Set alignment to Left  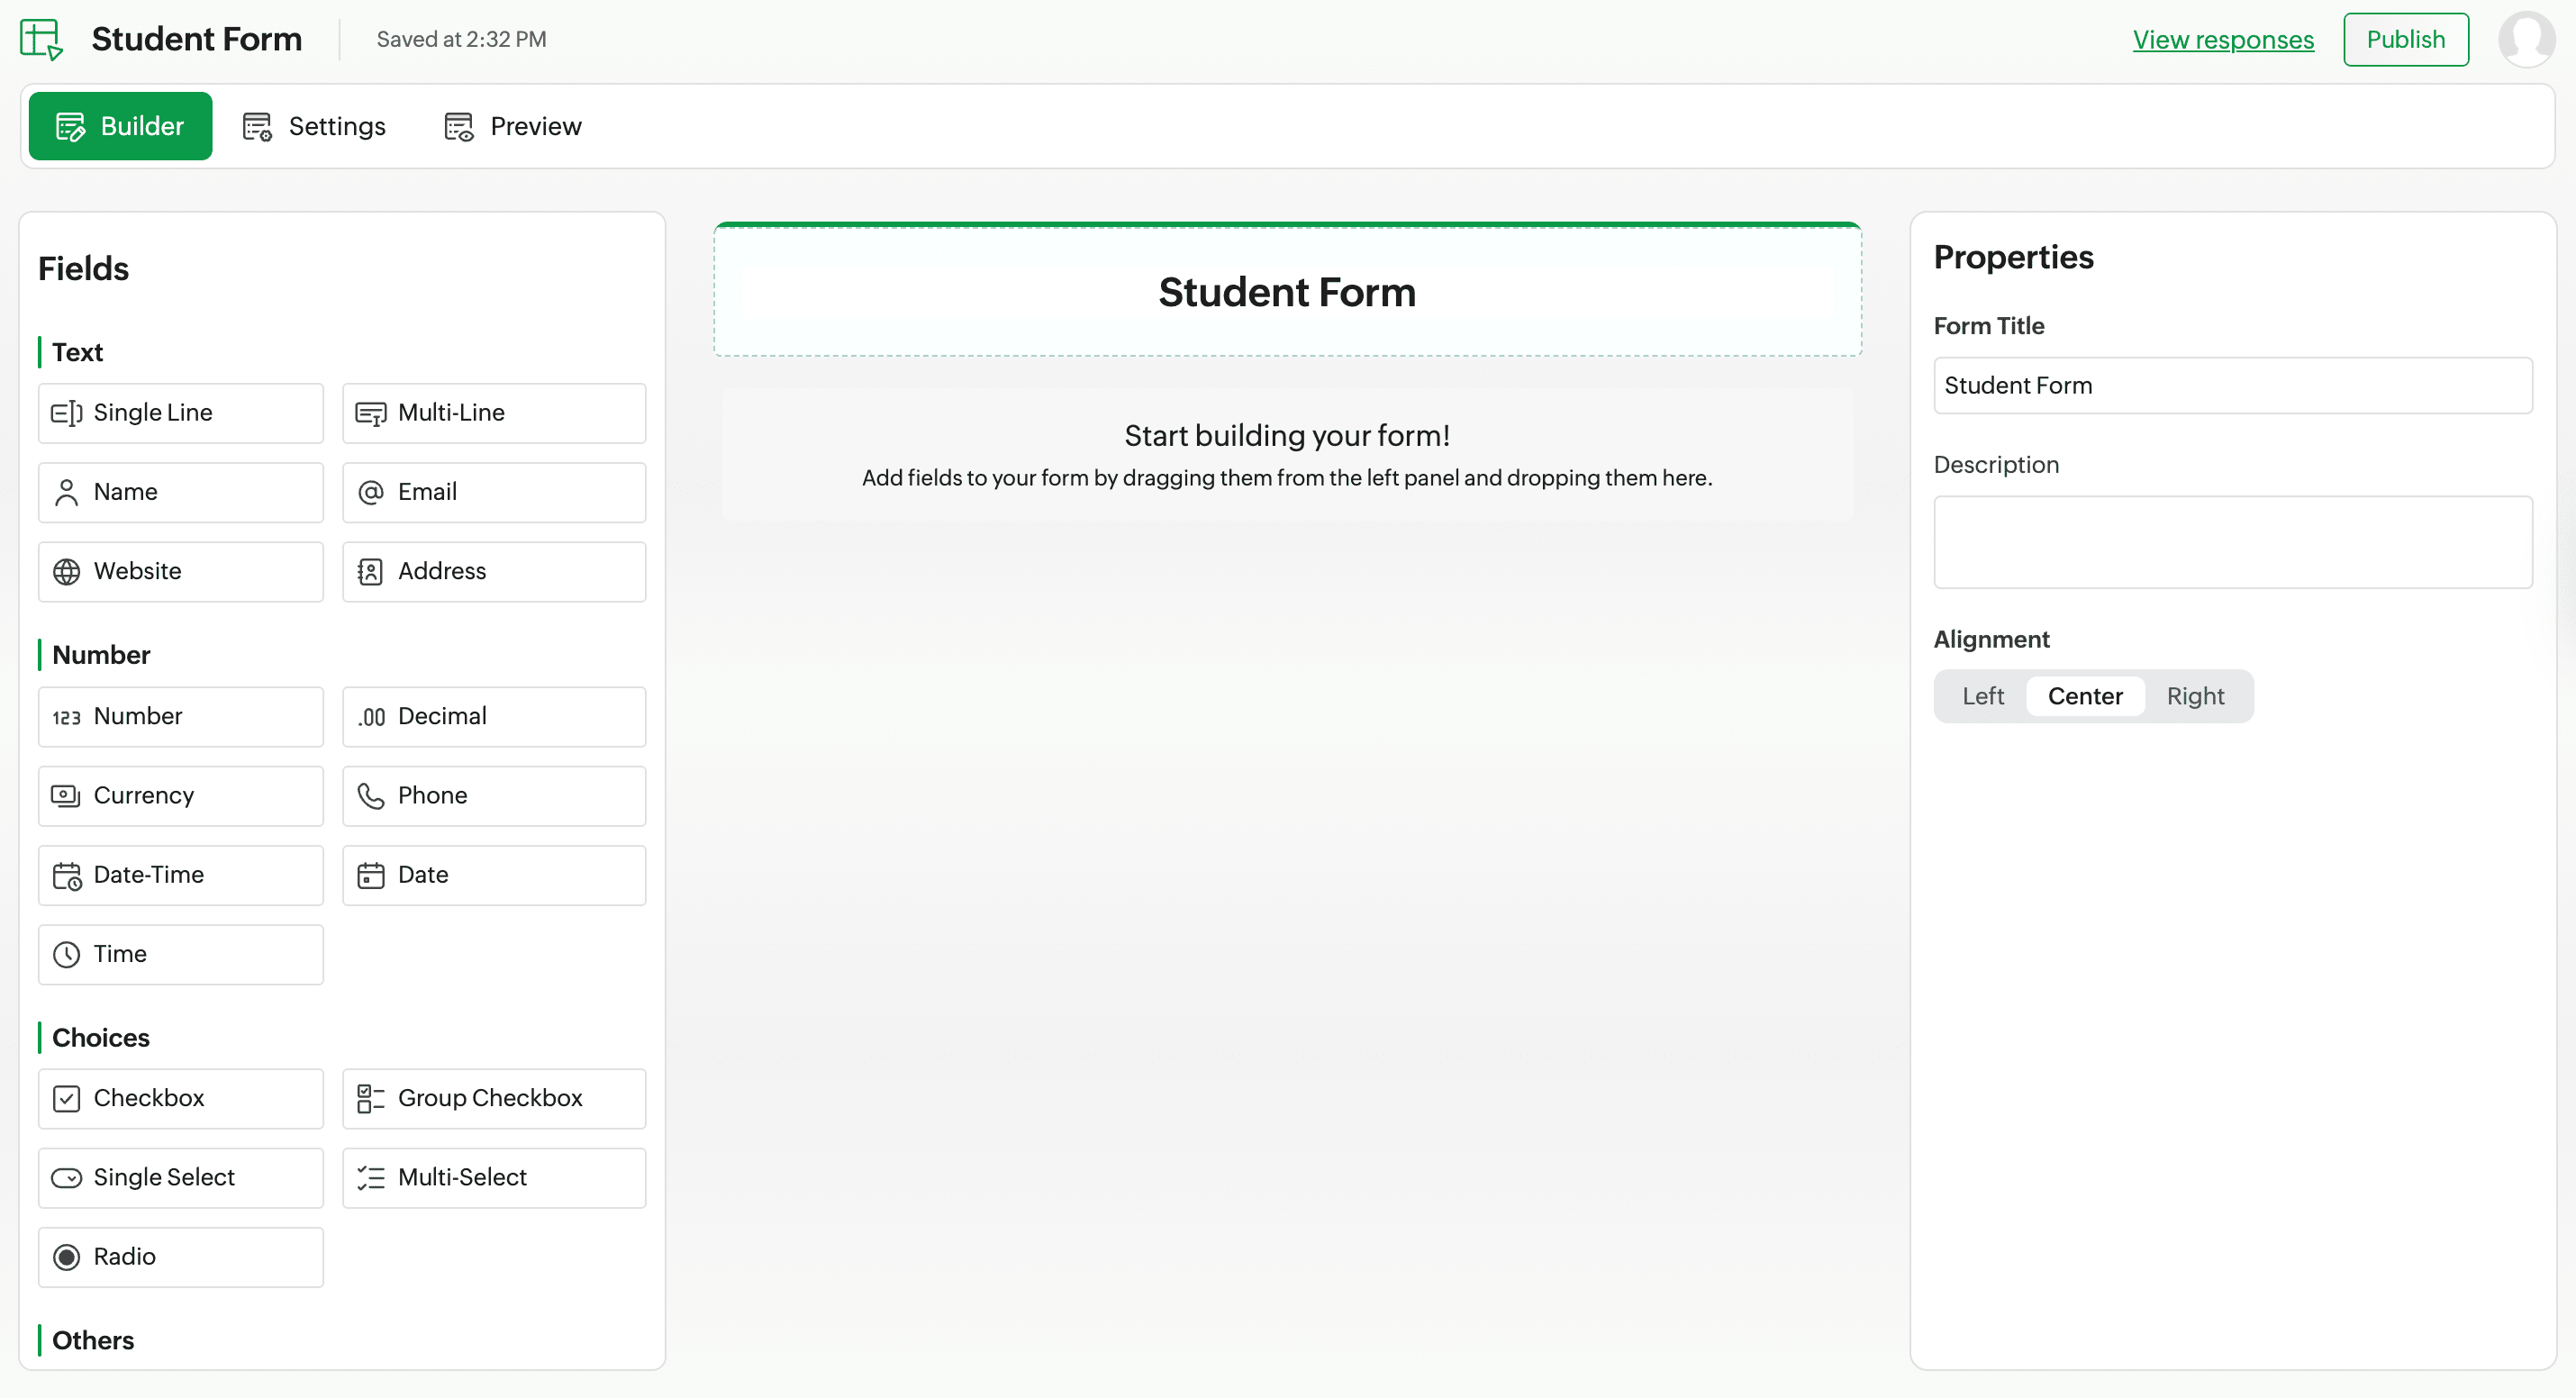click(x=1982, y=696)
